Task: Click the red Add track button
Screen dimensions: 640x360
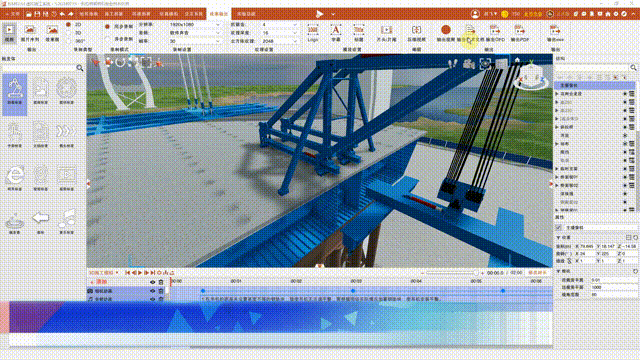Action: [98, 282]
